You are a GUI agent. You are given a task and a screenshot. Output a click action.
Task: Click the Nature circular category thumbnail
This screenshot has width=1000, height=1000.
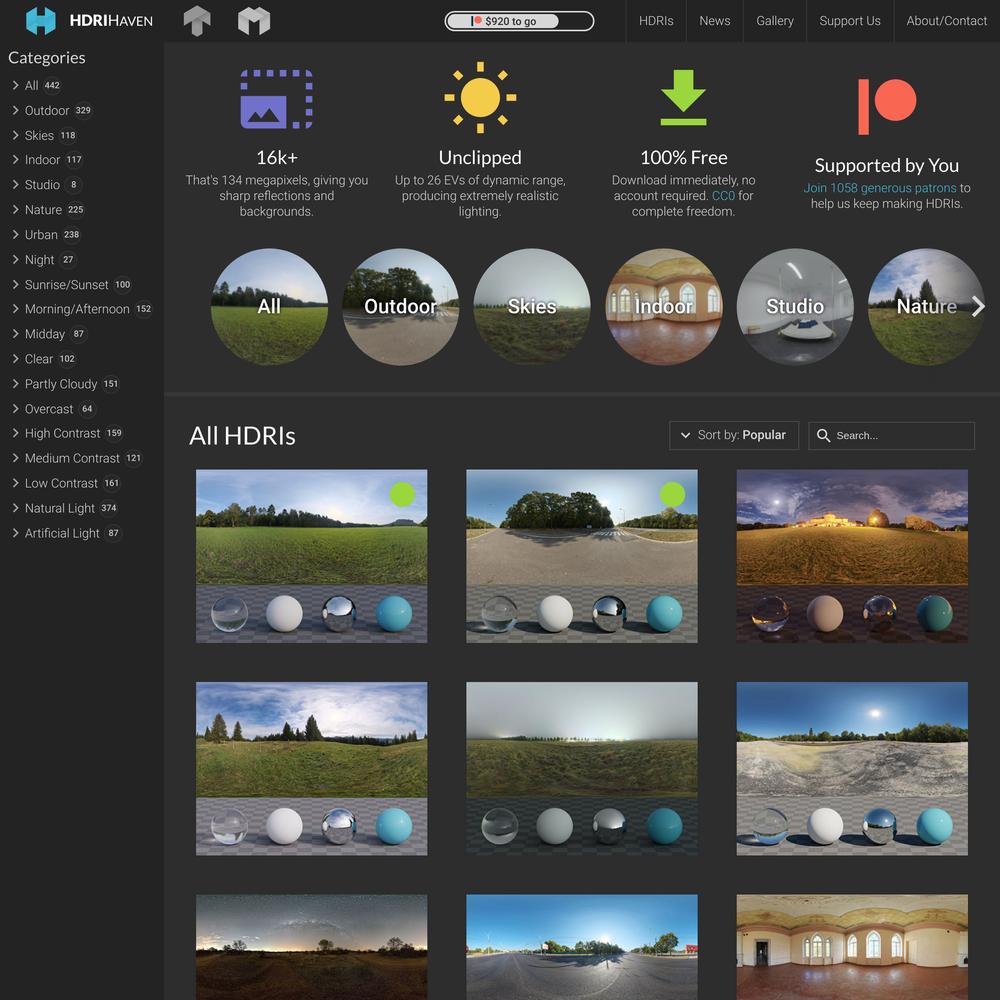(927, 307)
